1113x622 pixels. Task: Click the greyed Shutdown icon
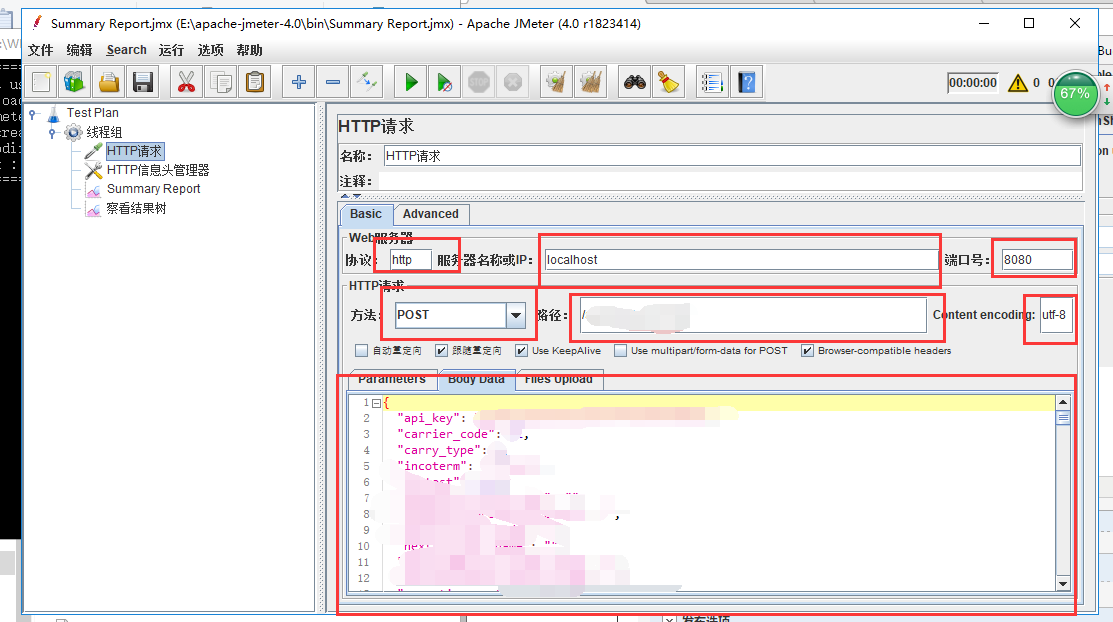tap(512, 82)
